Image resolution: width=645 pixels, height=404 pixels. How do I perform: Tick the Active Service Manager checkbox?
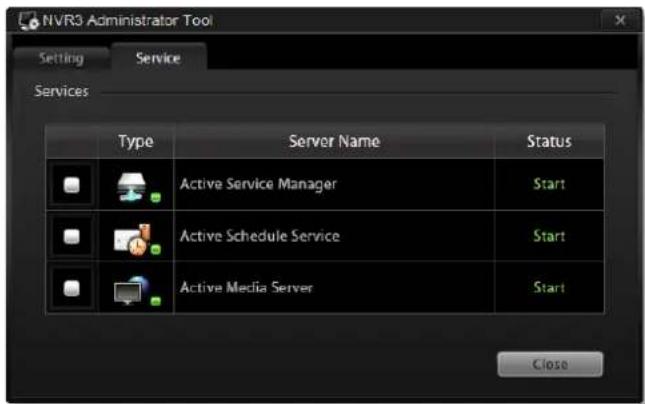click(x=72, y=185)
